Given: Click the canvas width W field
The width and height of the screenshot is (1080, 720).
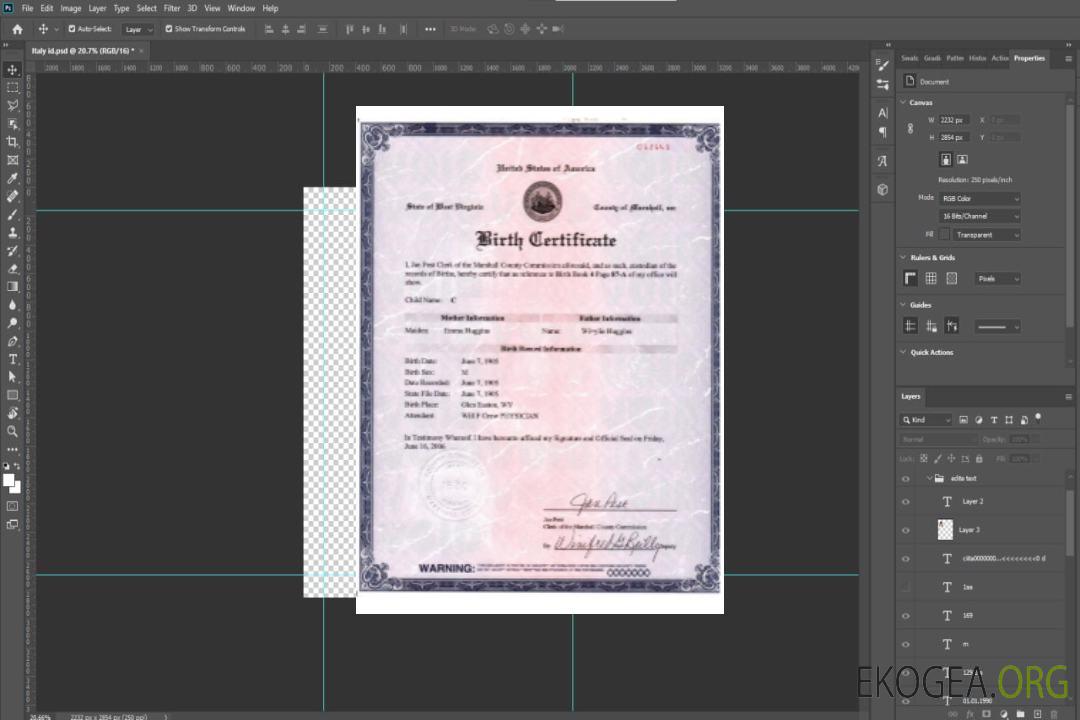Looking at the screenshot, I should coord(954,120).
